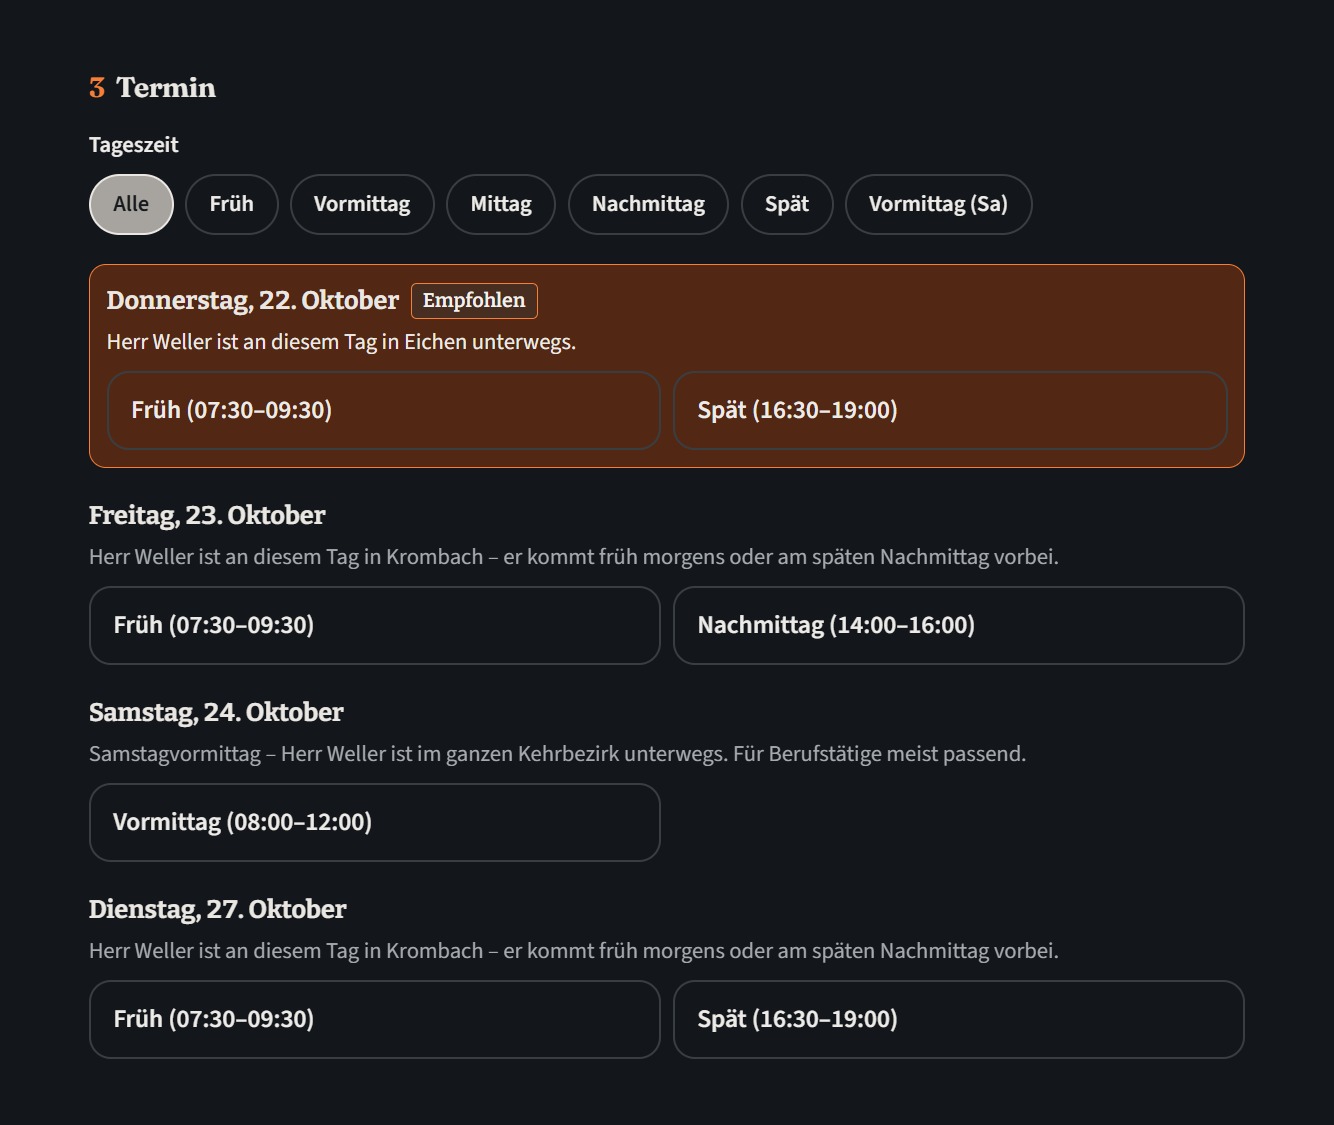Click the Tageszeit label
The height and width of the screenshot is (1125, 1334).
click(134, 145)
